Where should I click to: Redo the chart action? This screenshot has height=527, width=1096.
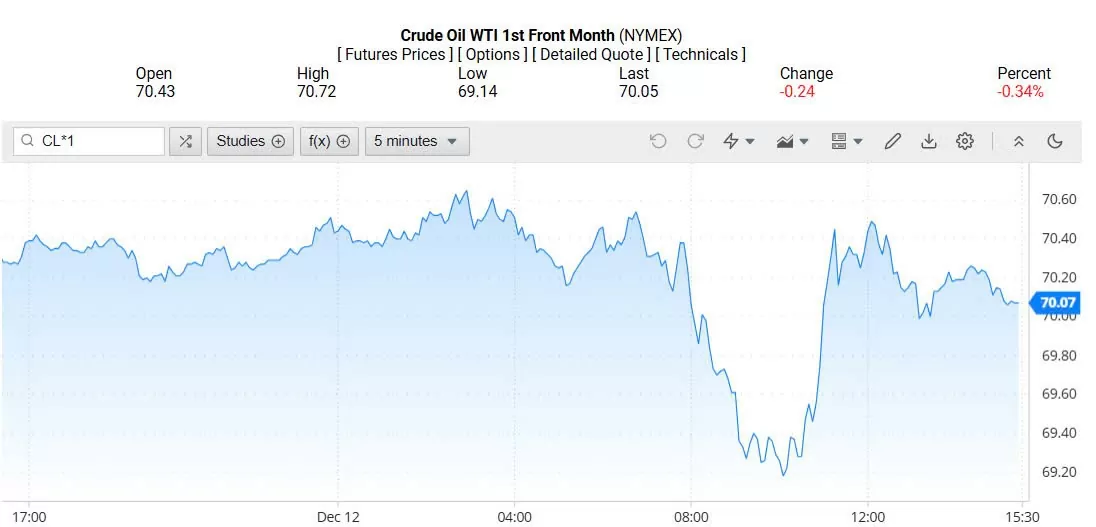click(695, 141)
